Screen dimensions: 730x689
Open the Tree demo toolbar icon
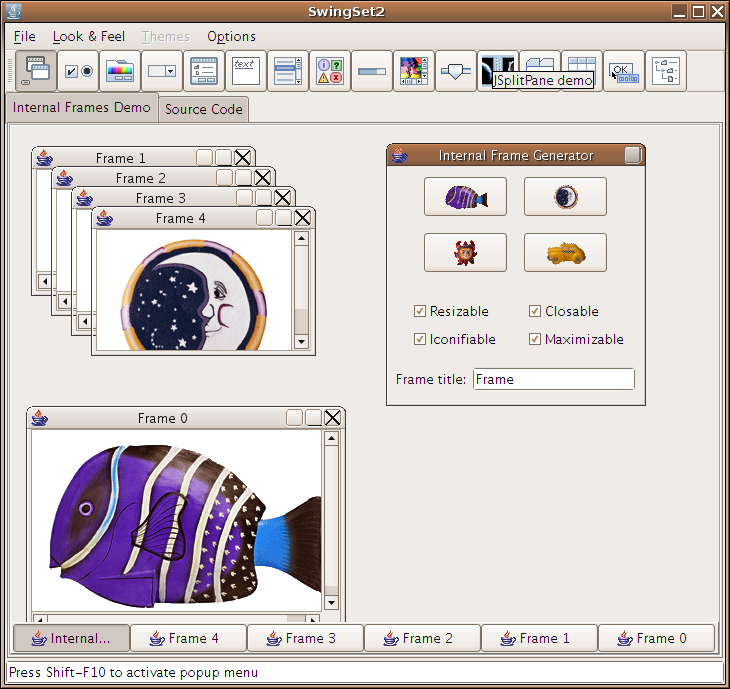point(666,71)
